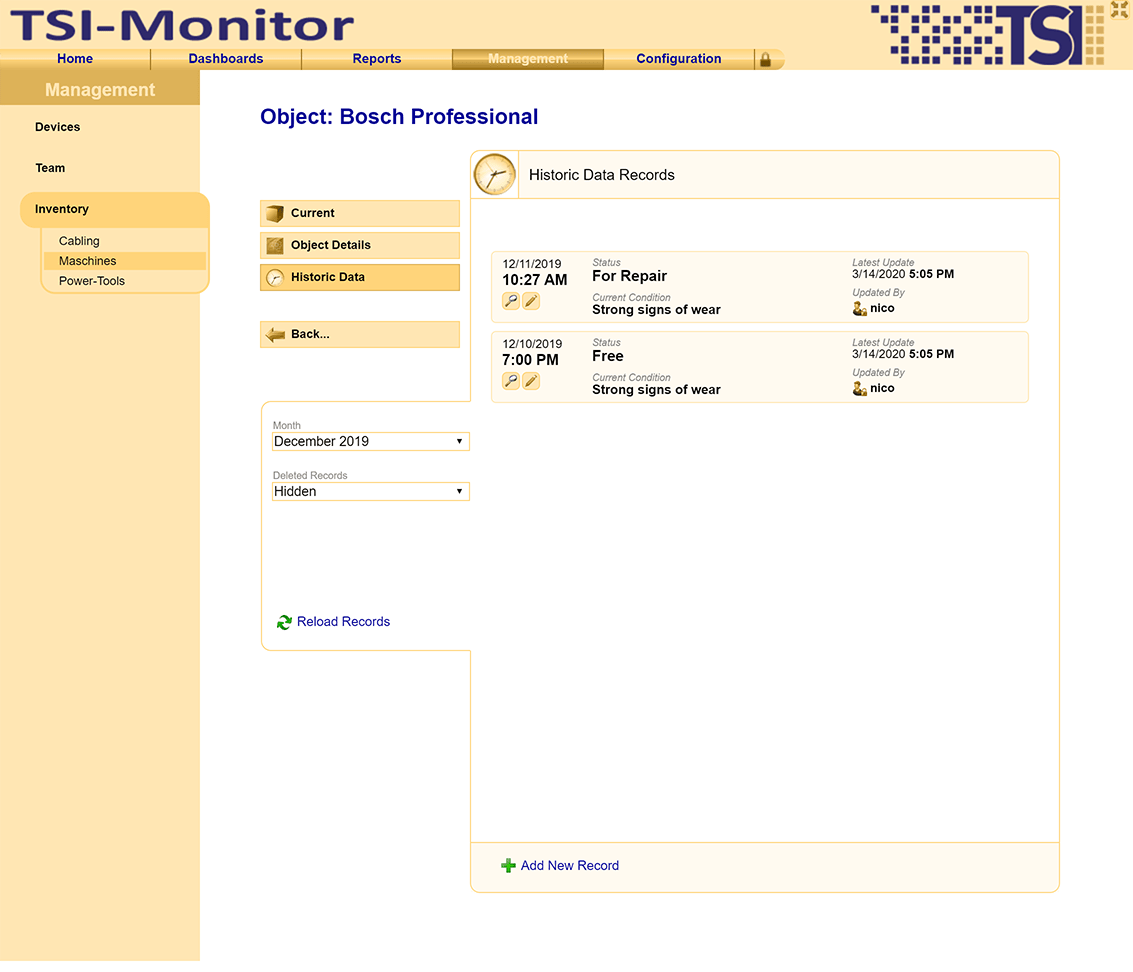Screen dimensions: 1133x972
Task: Click the 10:27 AM record time
Action: click(x=535, y=280)
